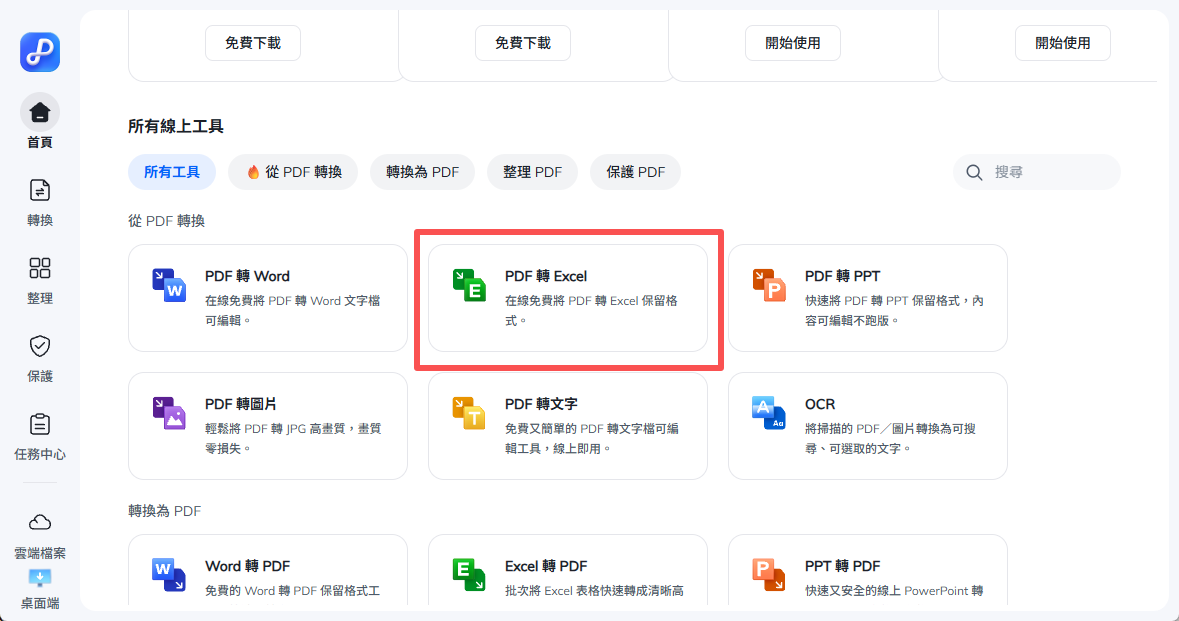Image resolution: width=1179 pixels, height=621 pixels.
Task: Click the LightPDF logo icon
Action: click(39, 52)
